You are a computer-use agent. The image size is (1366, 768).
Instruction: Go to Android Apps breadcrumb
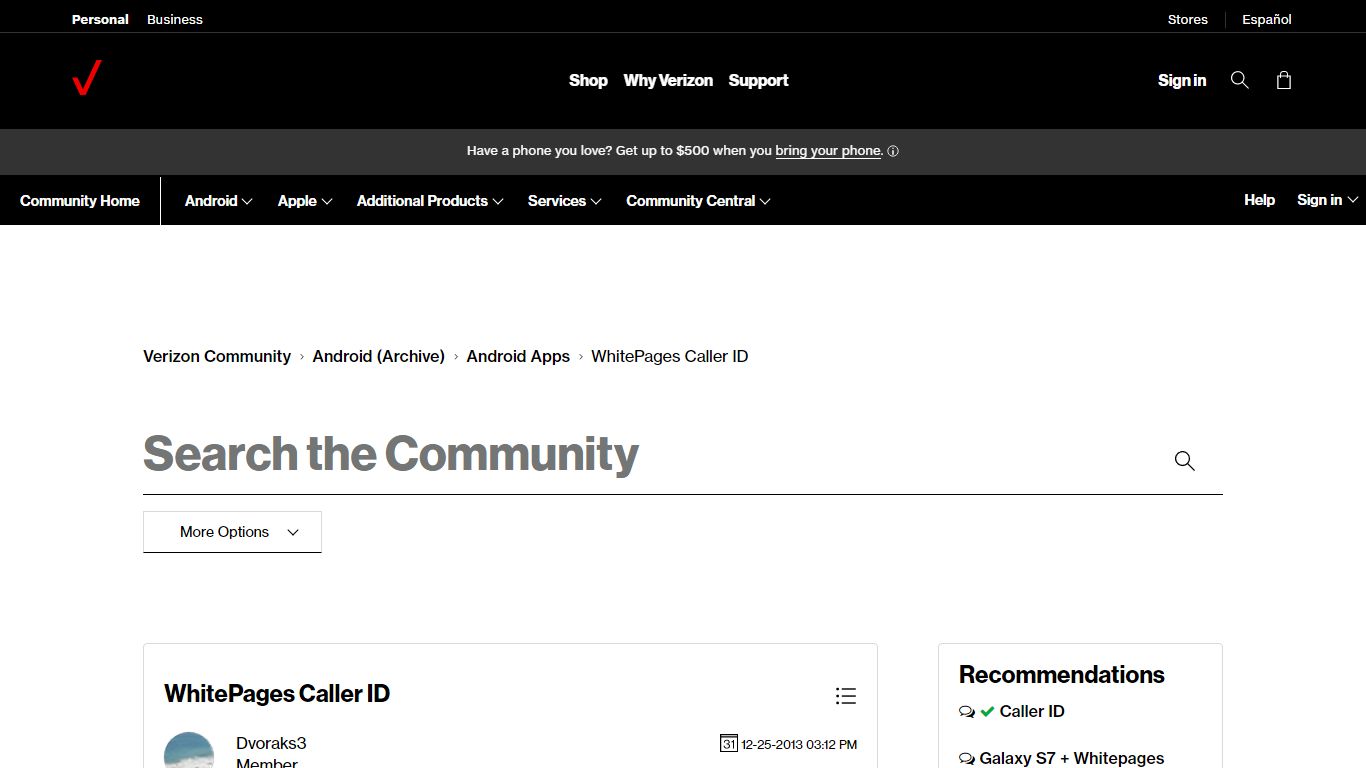(518, 356)
